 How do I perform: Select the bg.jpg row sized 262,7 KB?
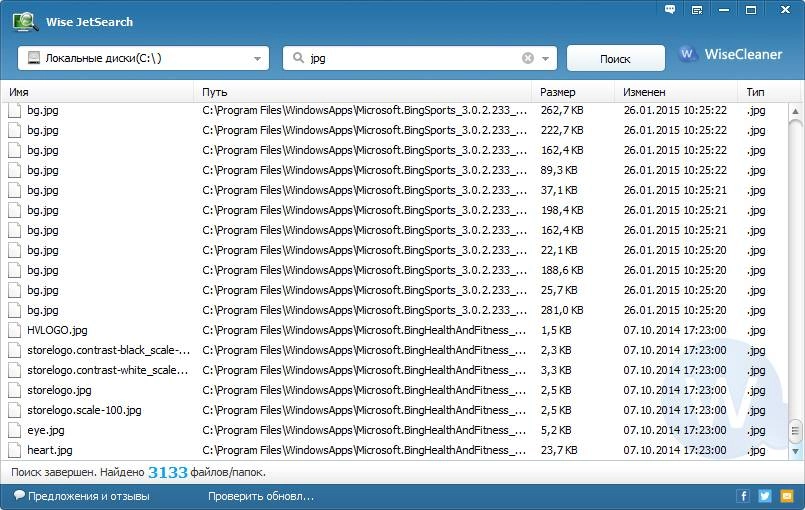[x=395, y=110]
